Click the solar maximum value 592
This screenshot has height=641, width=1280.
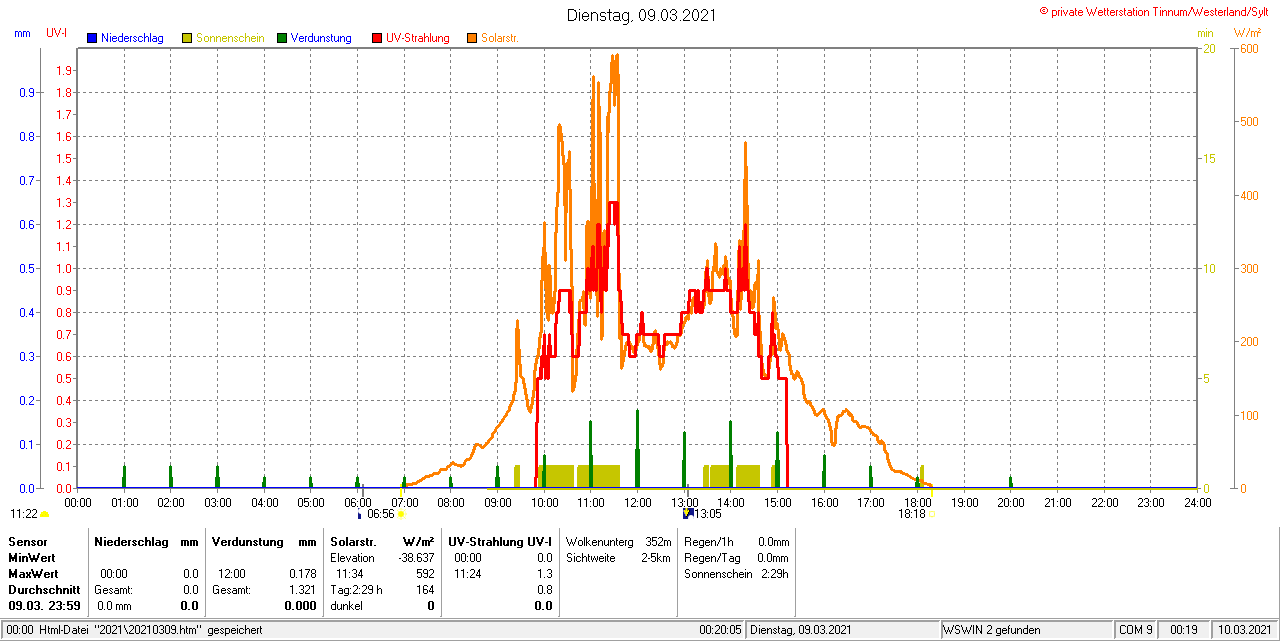(426, 574)
